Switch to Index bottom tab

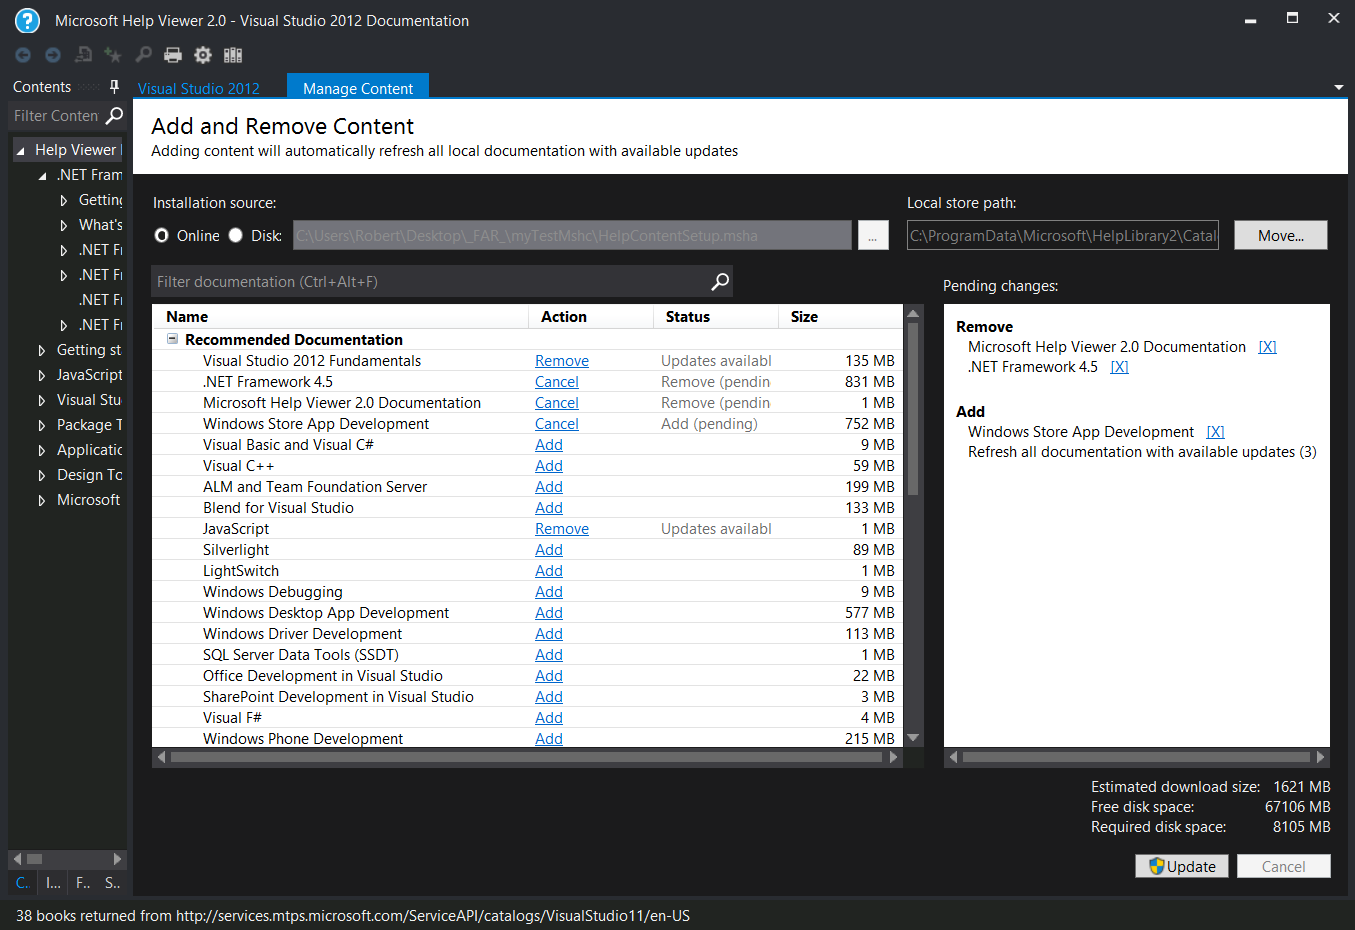(53, 883)
